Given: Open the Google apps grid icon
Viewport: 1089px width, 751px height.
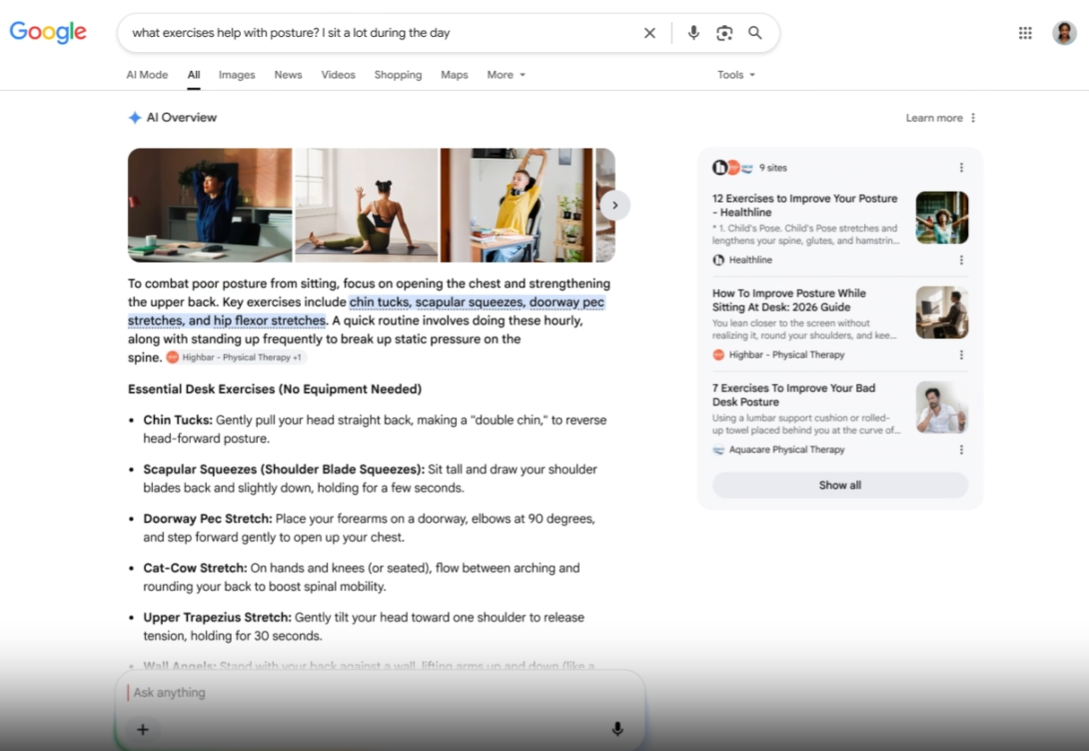Looking at the screenshot, I should (1025, 33).
